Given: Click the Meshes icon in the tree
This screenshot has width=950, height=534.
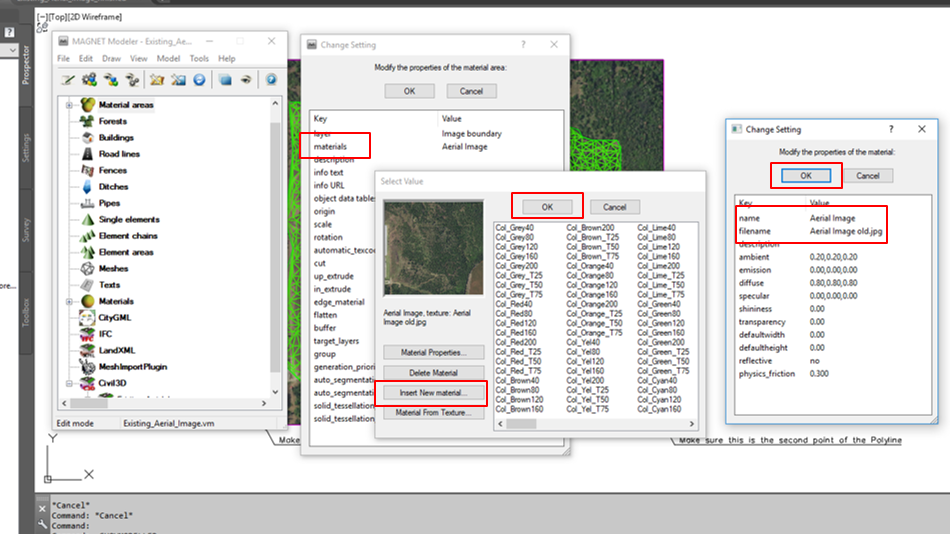Looking at the screenshot, I should tap(88, 268).
